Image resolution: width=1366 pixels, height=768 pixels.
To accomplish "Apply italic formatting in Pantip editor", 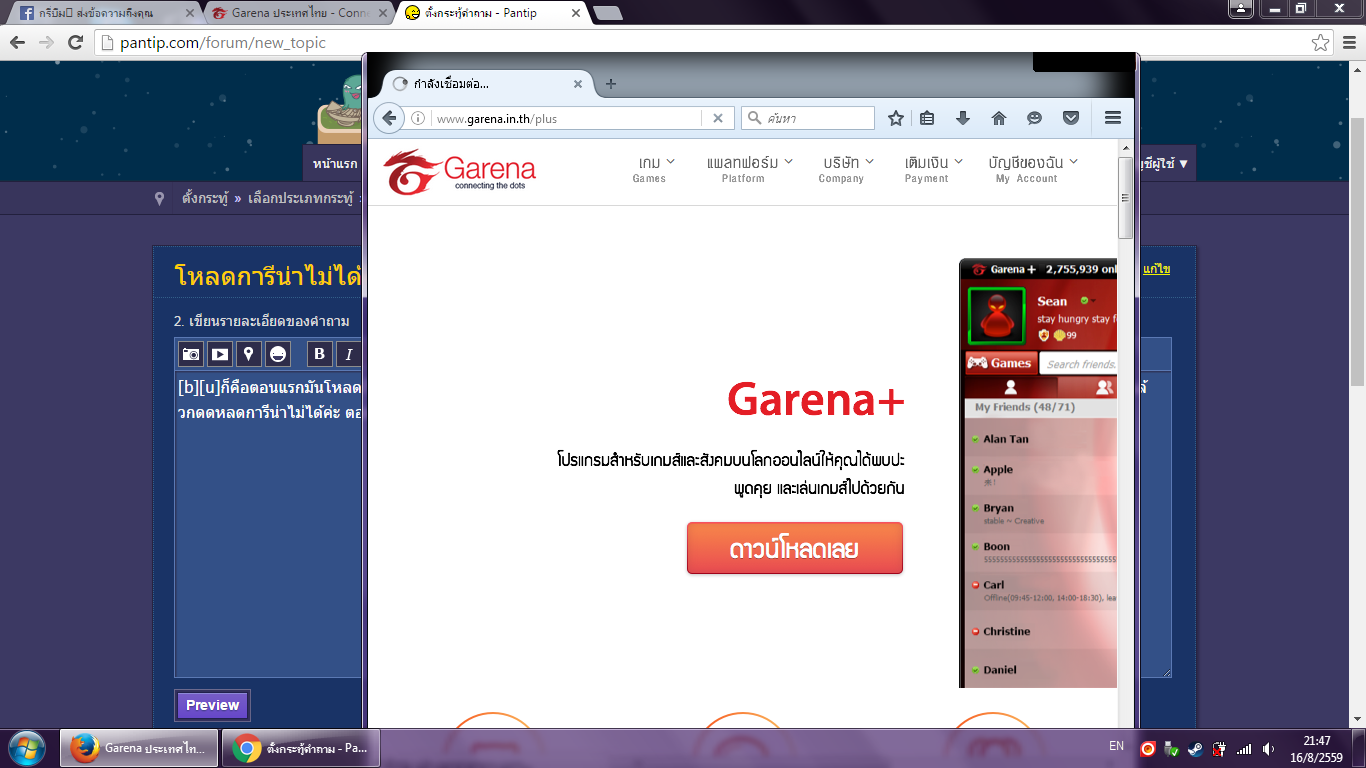I will coord(348,353).
